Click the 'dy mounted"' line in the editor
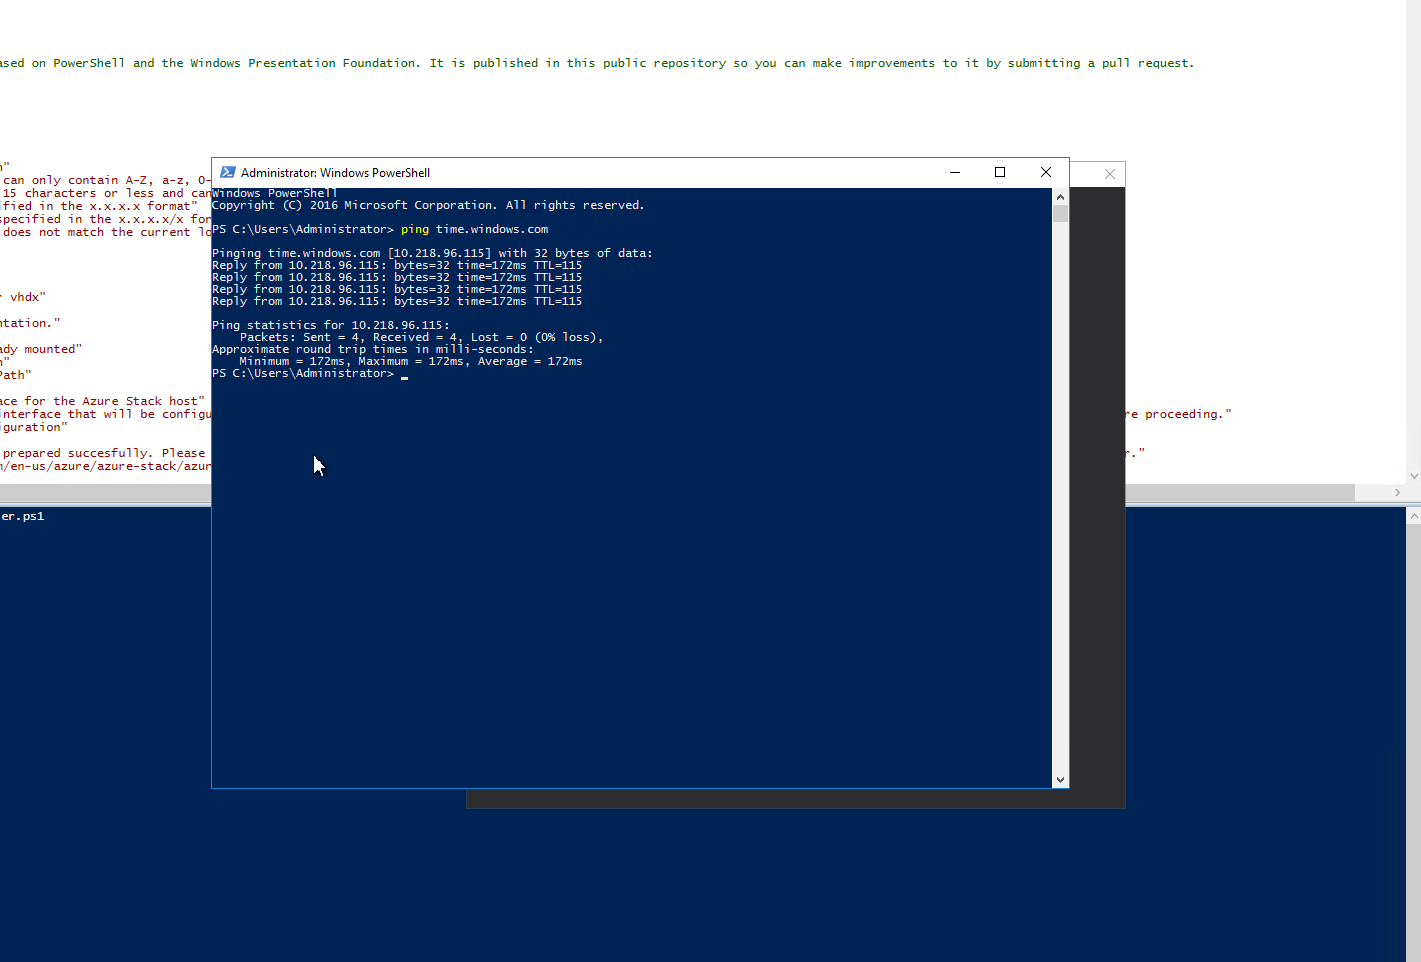The image size is (1421, 962). [x=41, y=349]
